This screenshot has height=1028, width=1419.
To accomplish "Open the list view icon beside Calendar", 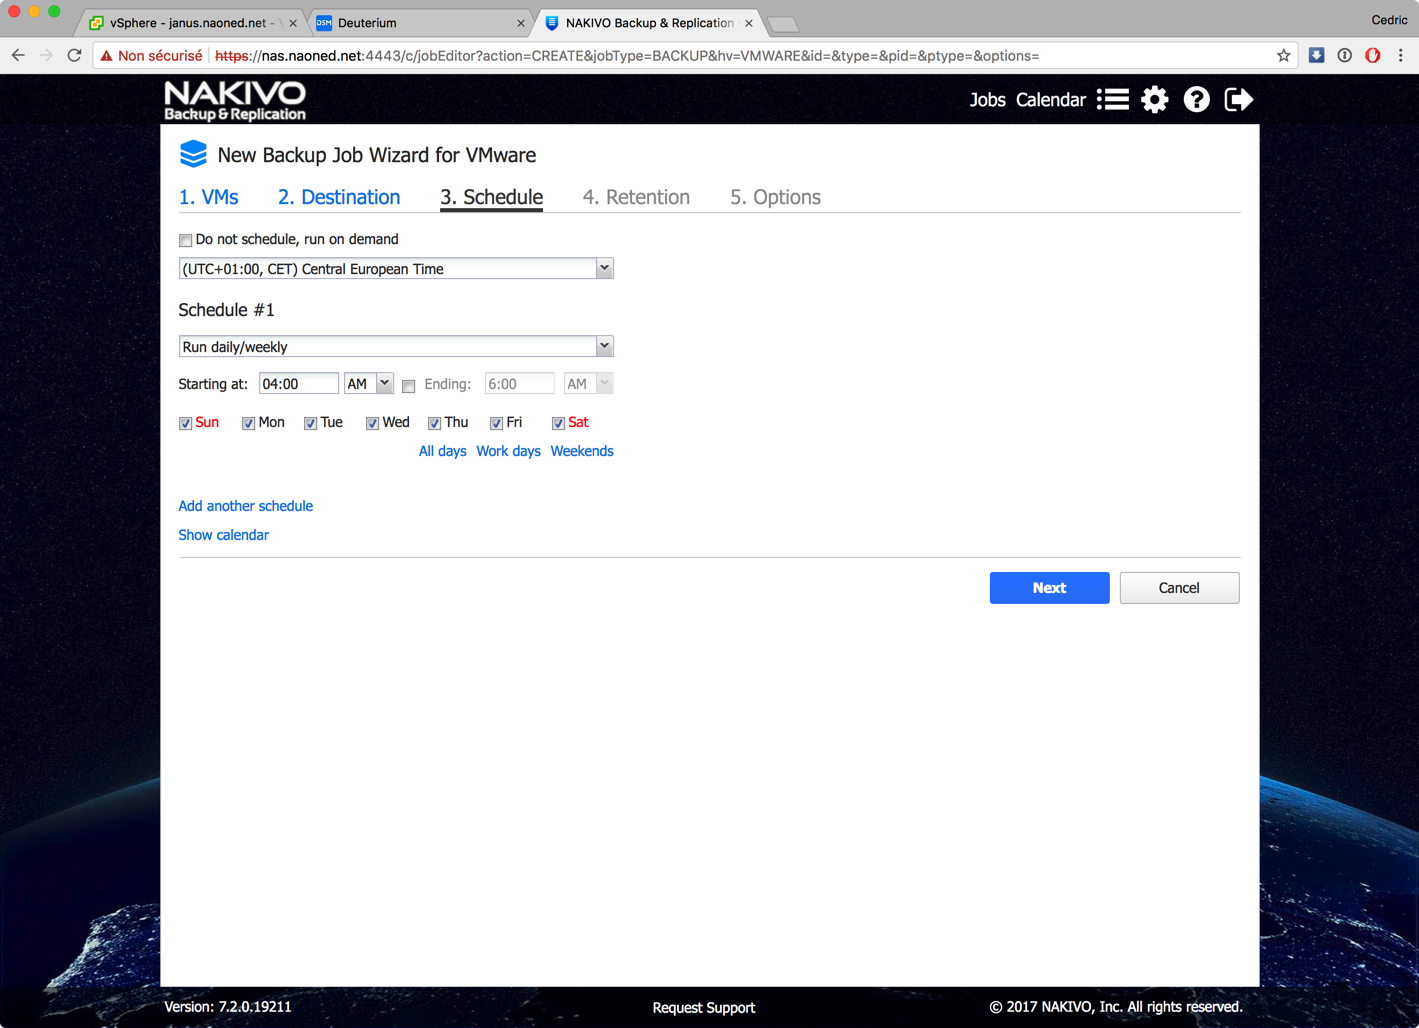I will pyautogui.click(x=1112, y=100).
